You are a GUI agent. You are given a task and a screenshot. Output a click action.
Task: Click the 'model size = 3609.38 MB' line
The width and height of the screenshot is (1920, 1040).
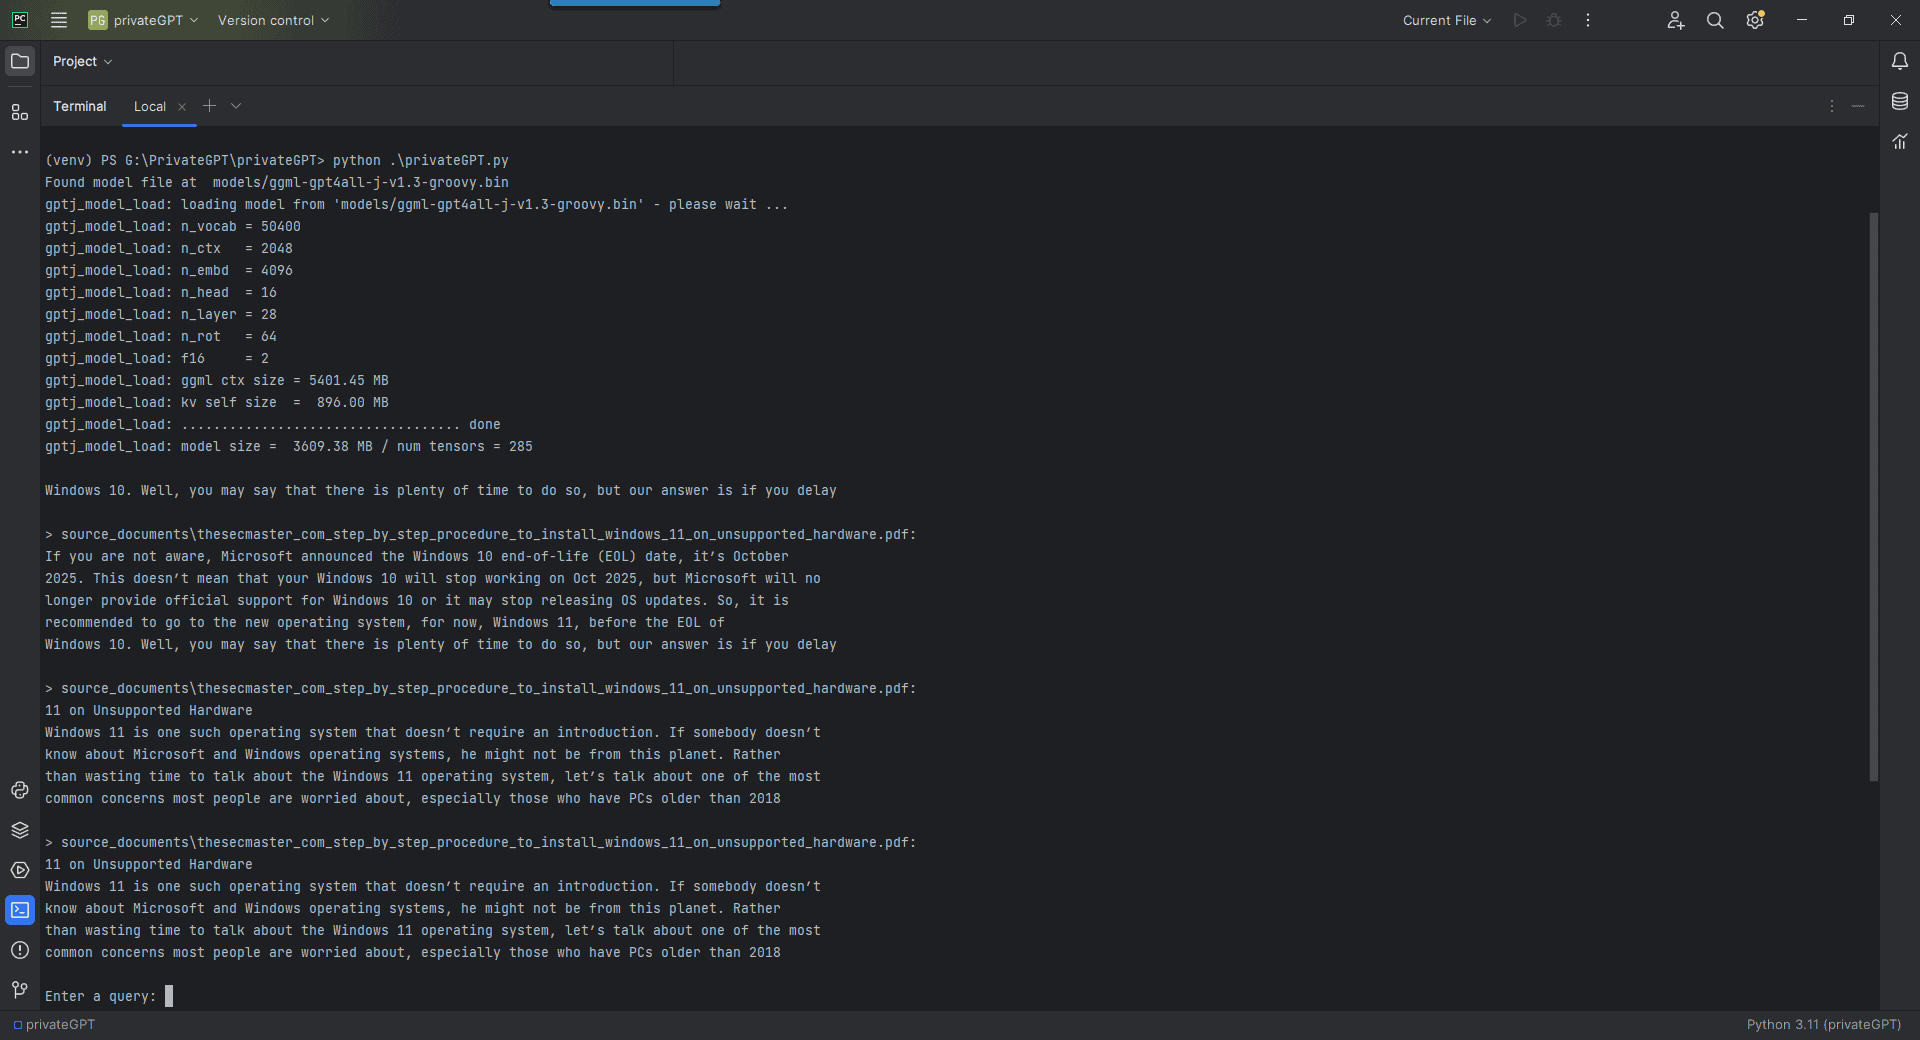289,446
